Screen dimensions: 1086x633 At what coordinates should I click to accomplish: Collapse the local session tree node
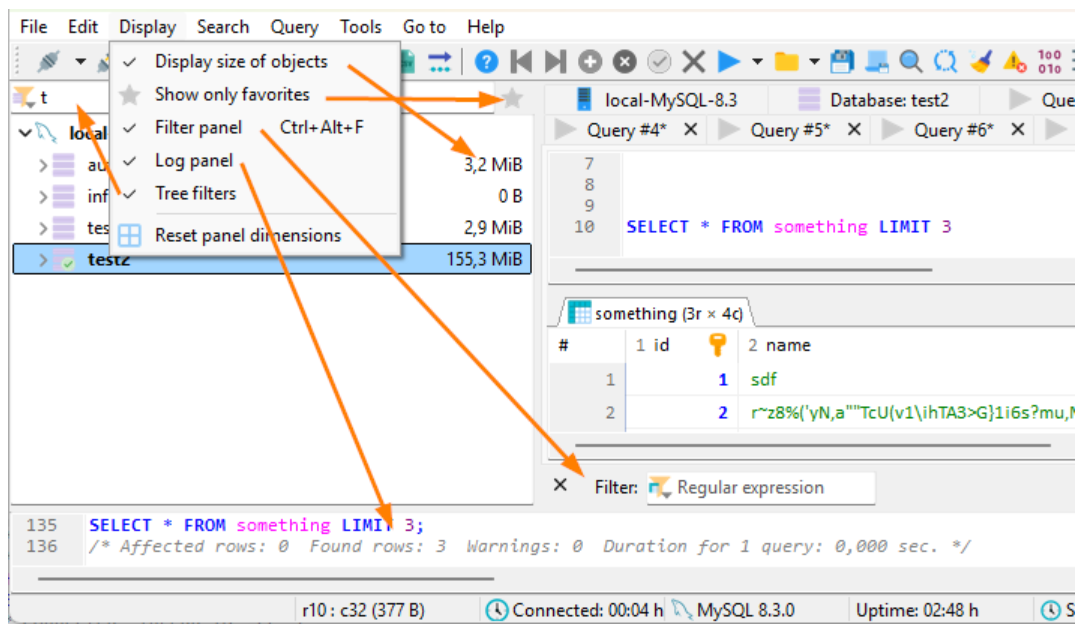(24, 133)
